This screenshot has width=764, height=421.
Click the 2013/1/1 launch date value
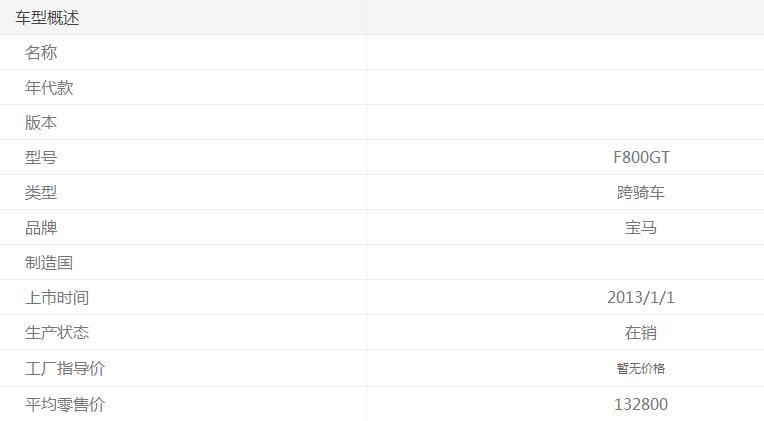click(641, 298)
